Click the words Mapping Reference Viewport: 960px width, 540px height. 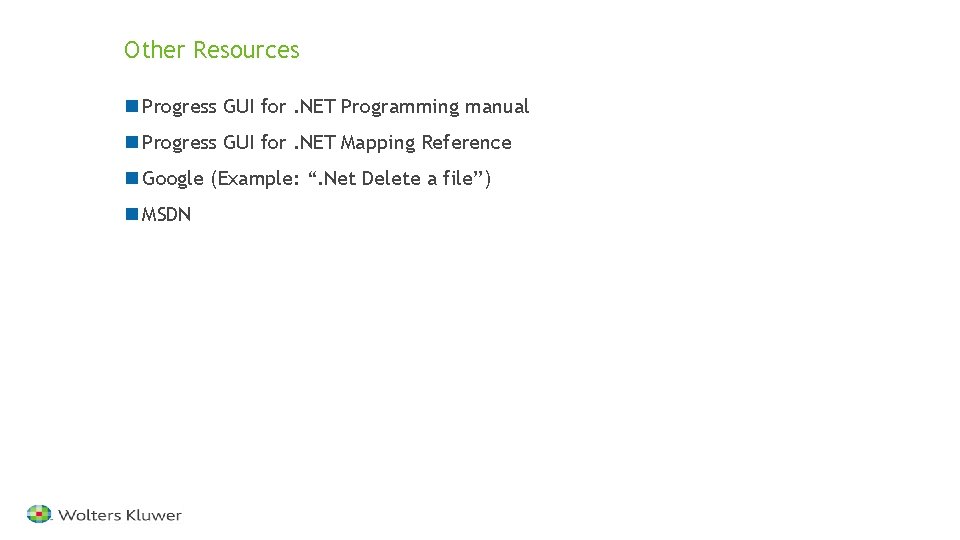(426, 143)
